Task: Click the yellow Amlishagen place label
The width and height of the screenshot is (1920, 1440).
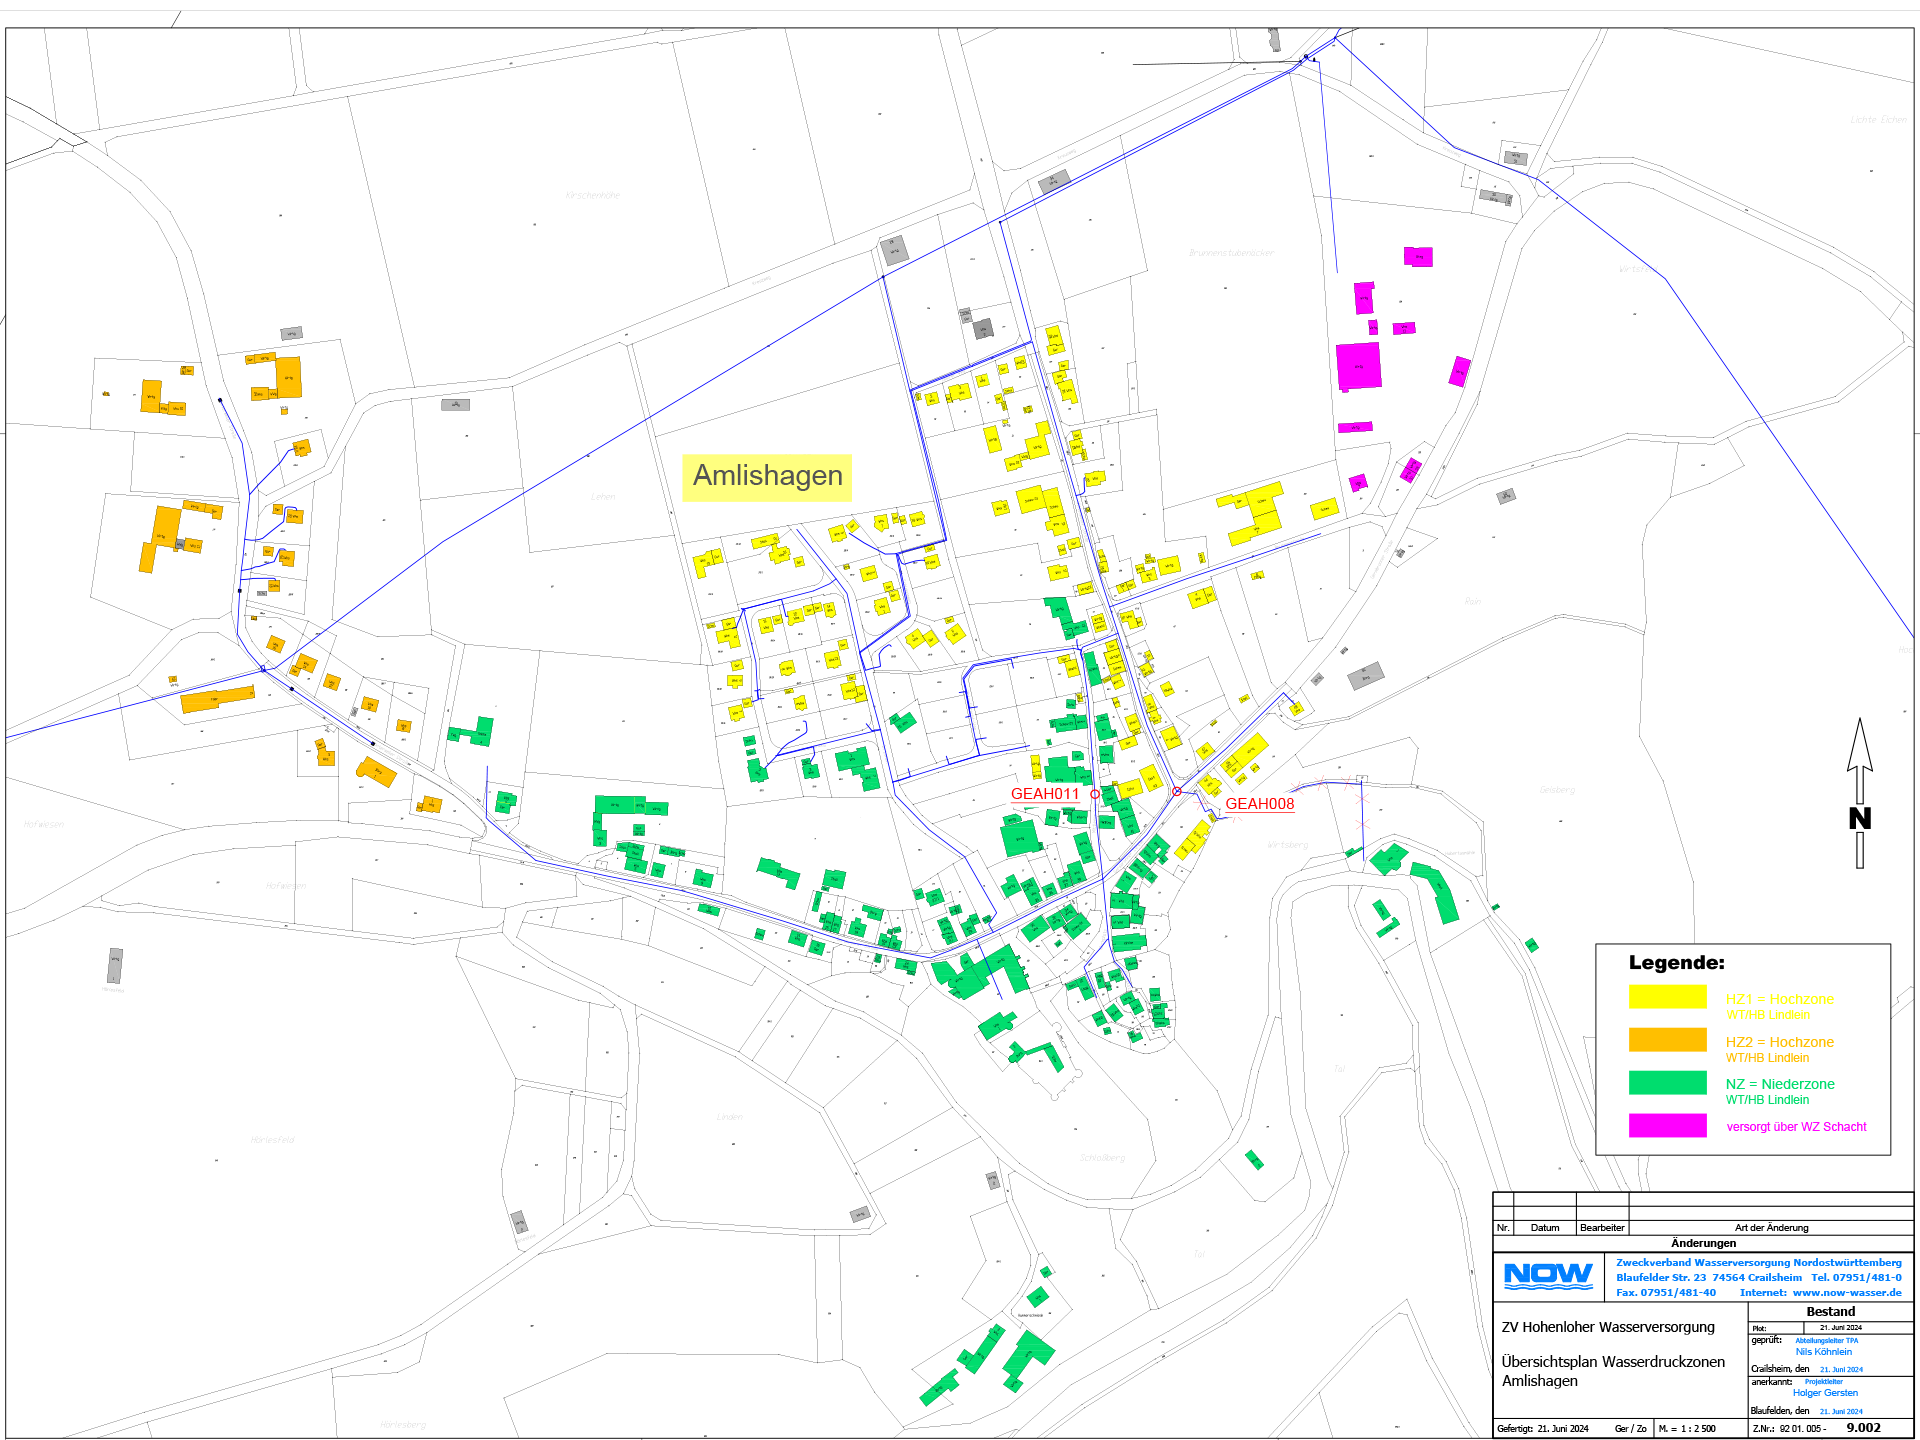Action: (767, 476)
